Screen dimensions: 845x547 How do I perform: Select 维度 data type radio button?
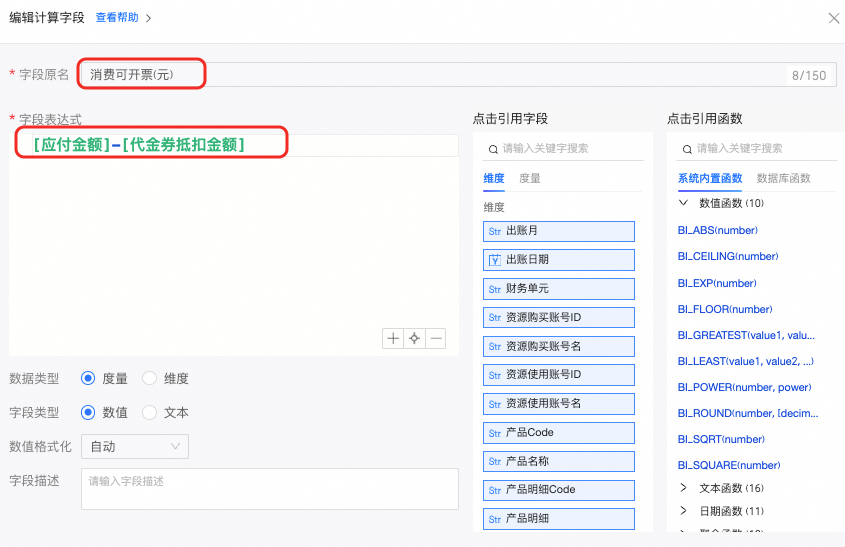[149, 378]
